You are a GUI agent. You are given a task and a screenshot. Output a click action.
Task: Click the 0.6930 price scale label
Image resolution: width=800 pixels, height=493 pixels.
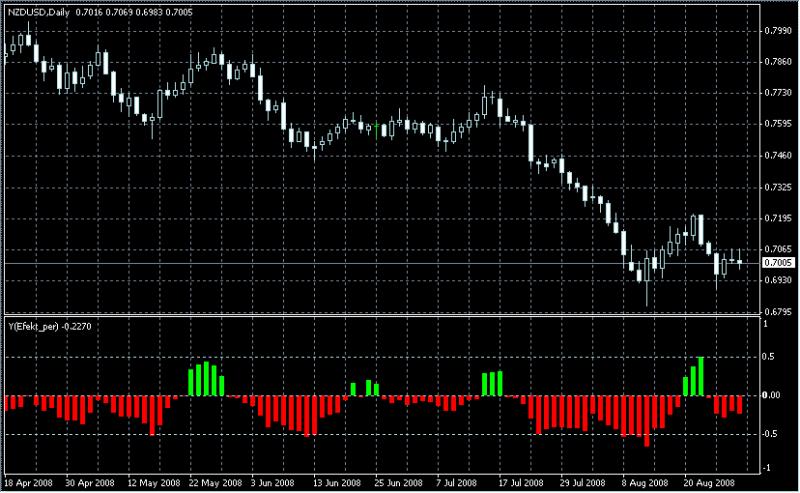(x=778, y=280)
